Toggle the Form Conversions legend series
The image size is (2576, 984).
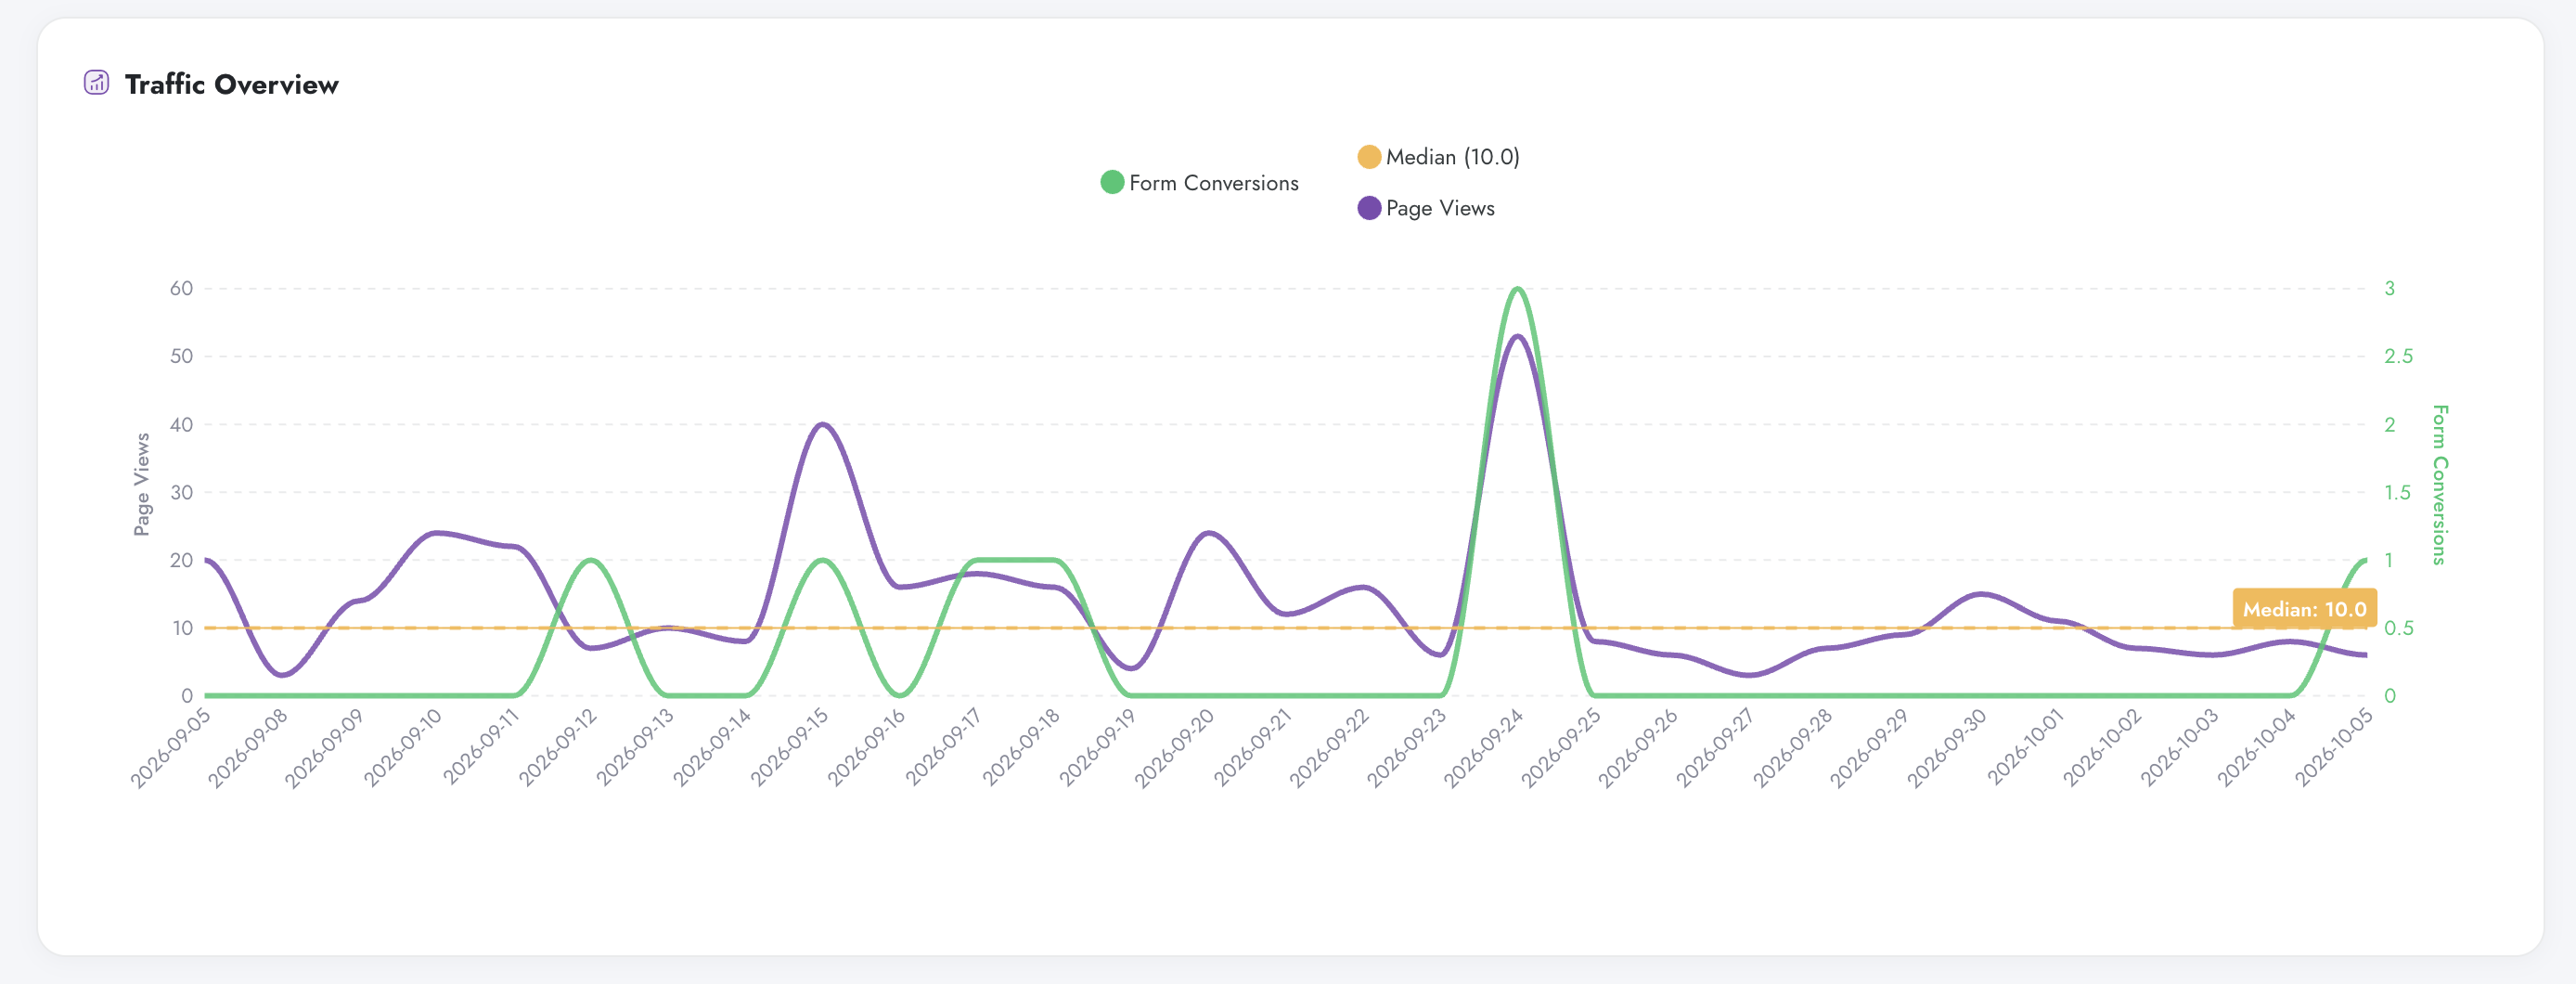[x=1199, y=183]
